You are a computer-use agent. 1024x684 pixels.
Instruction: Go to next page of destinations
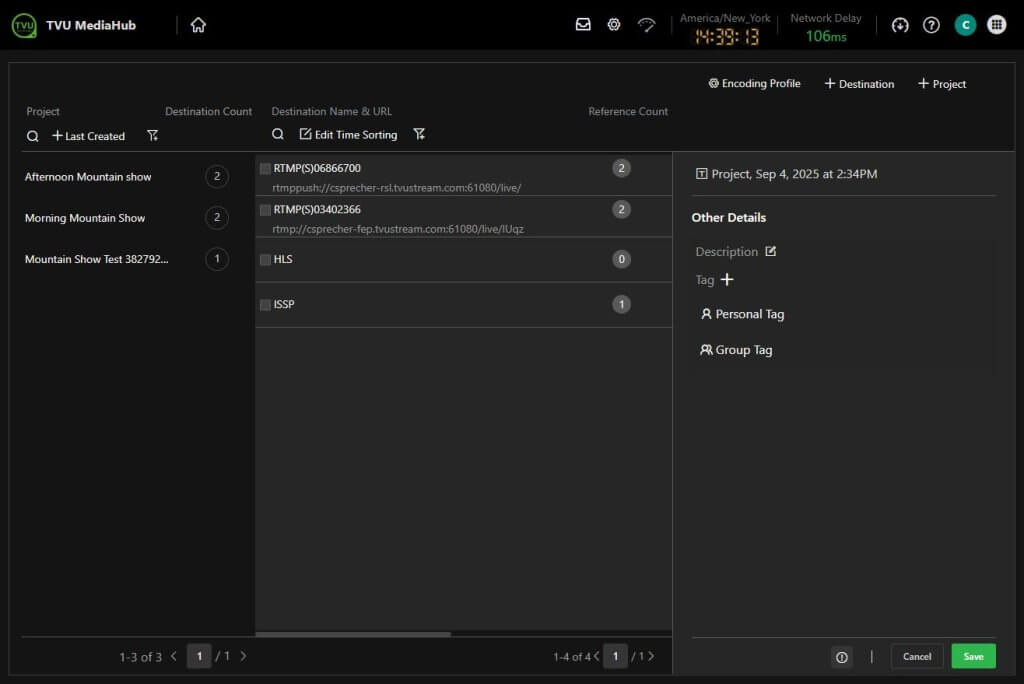point(652,656)
